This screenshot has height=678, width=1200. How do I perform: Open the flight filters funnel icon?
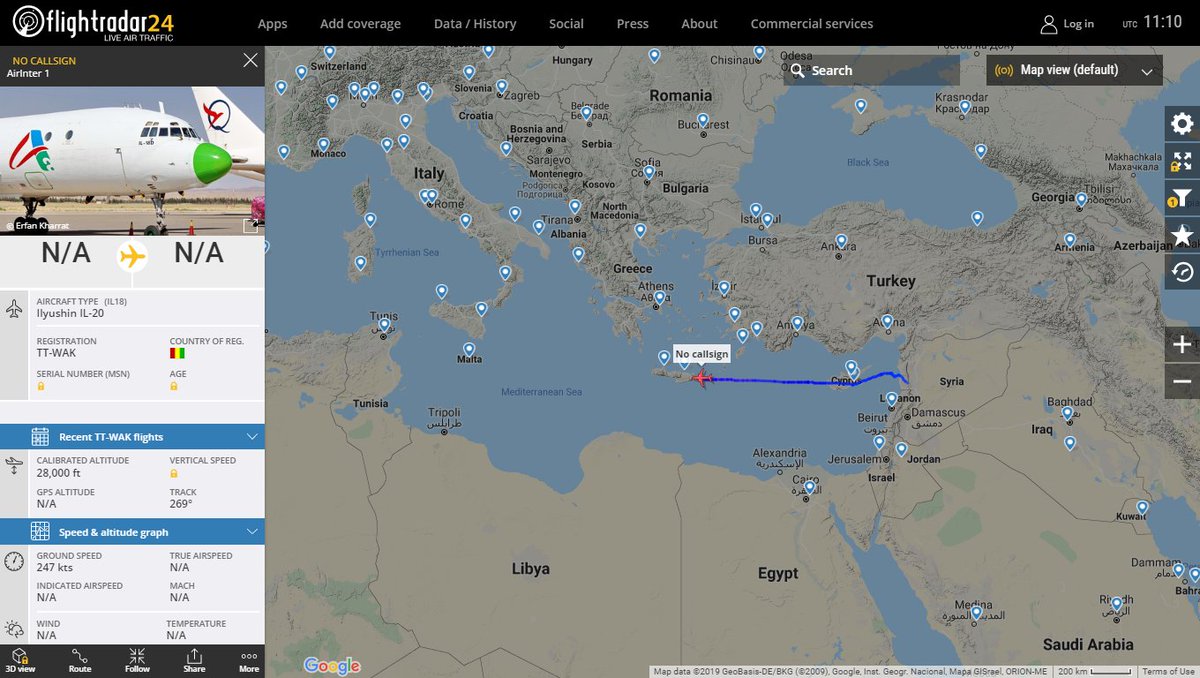[1182, 199]
